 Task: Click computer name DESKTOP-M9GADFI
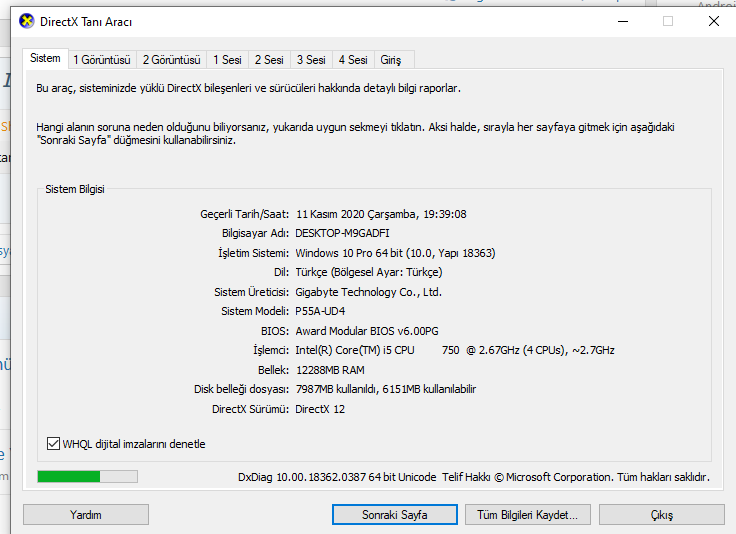343,233
